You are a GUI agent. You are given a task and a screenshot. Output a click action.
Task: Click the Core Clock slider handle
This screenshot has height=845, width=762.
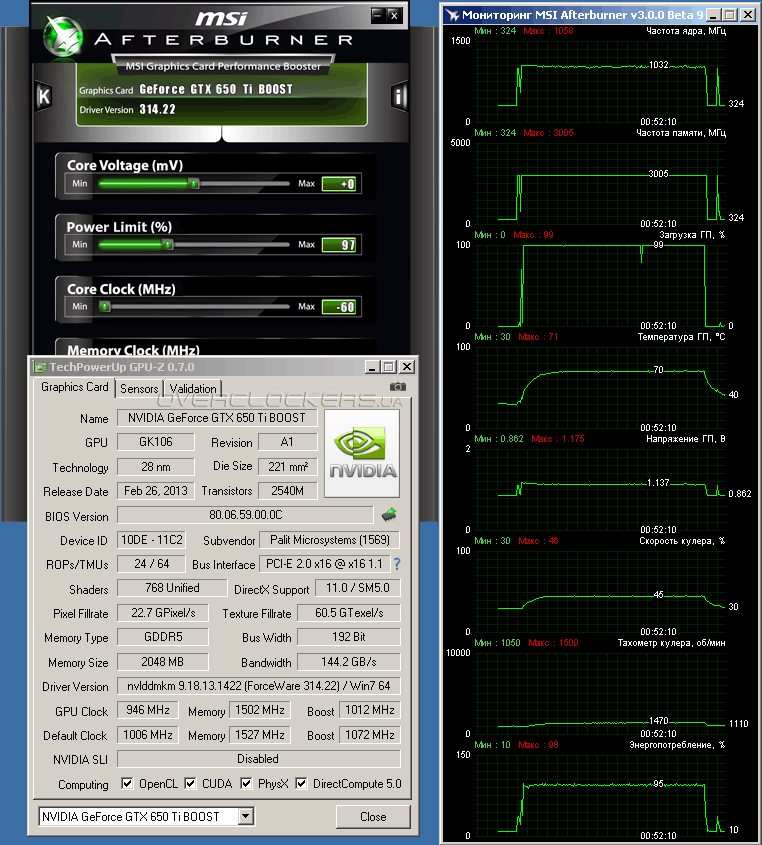[x=105, y=307]
